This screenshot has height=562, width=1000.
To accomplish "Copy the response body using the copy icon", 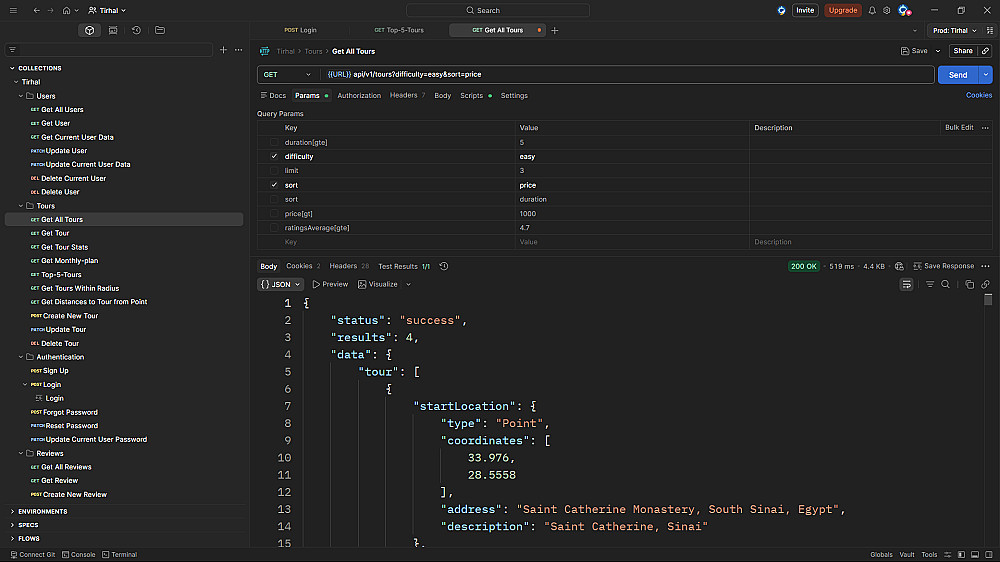I will 970,284.
